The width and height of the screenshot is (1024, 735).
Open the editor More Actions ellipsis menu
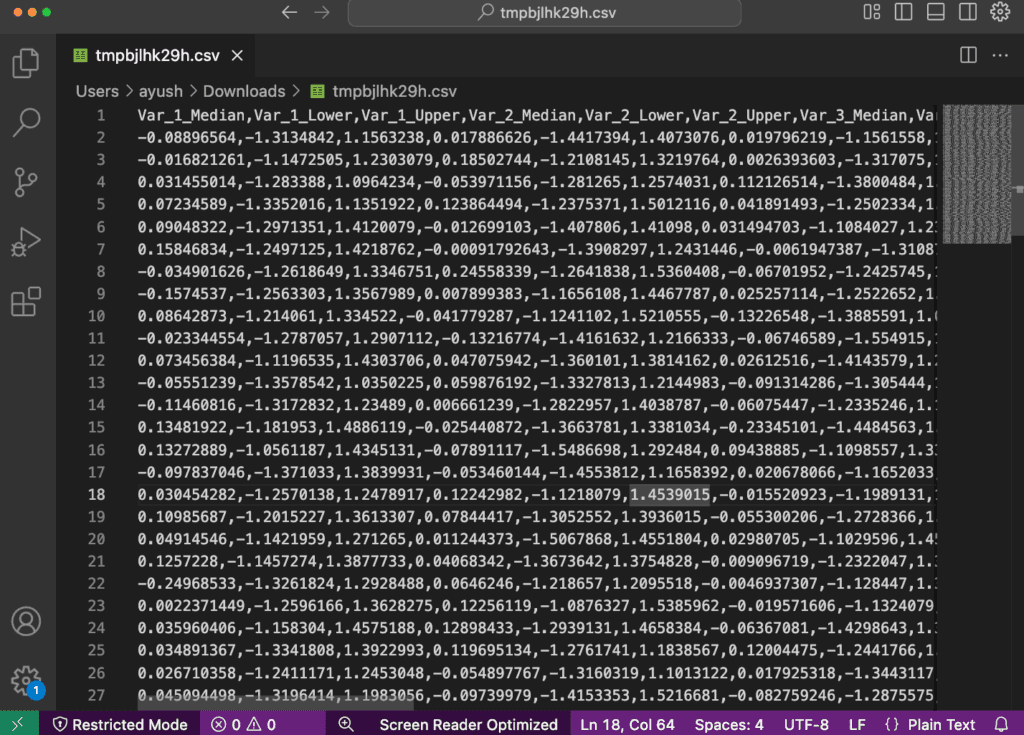(x=1000, y=55)
